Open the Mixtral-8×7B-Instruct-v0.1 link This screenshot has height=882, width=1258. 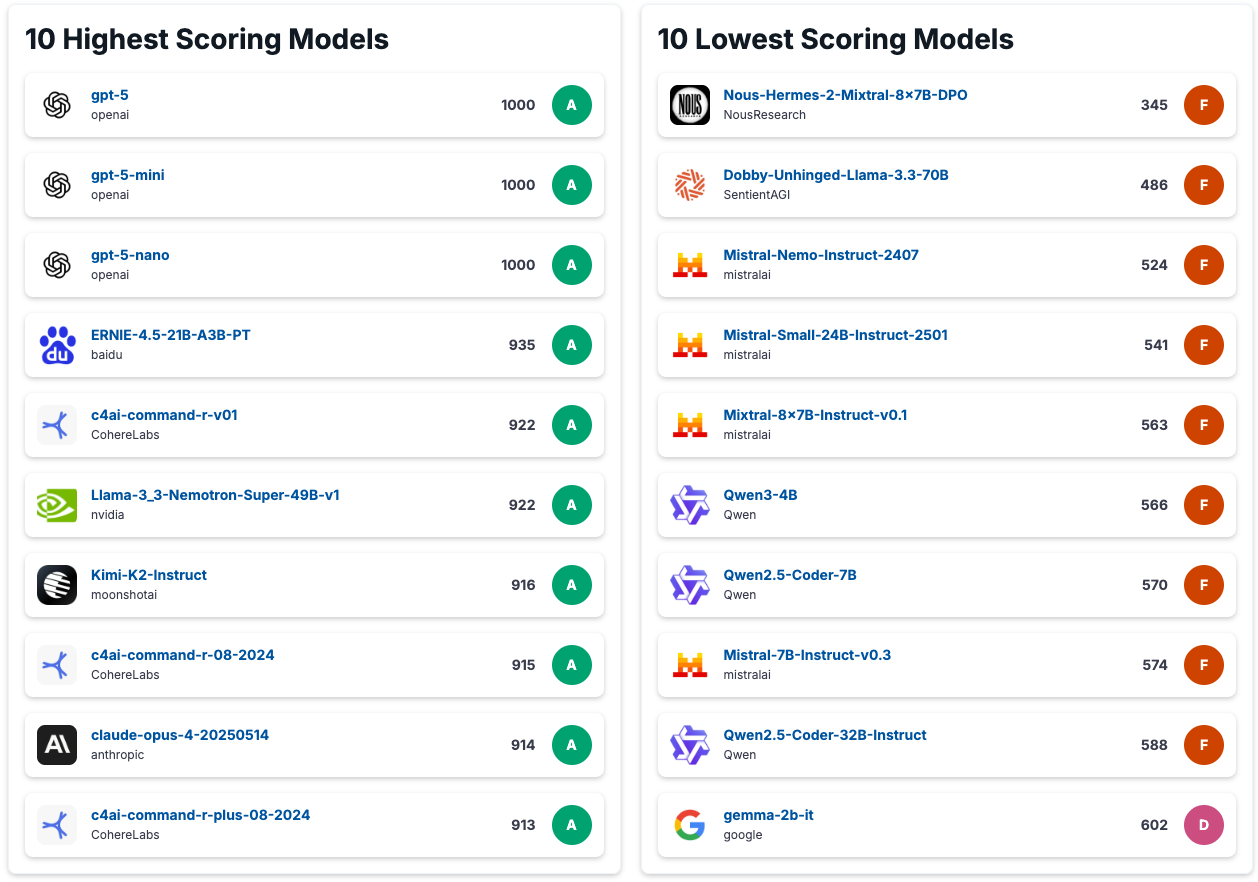(816, 415)
